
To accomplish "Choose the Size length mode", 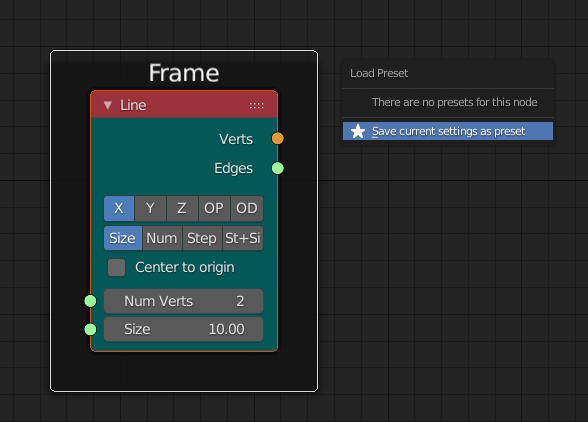I will (123, 238).
